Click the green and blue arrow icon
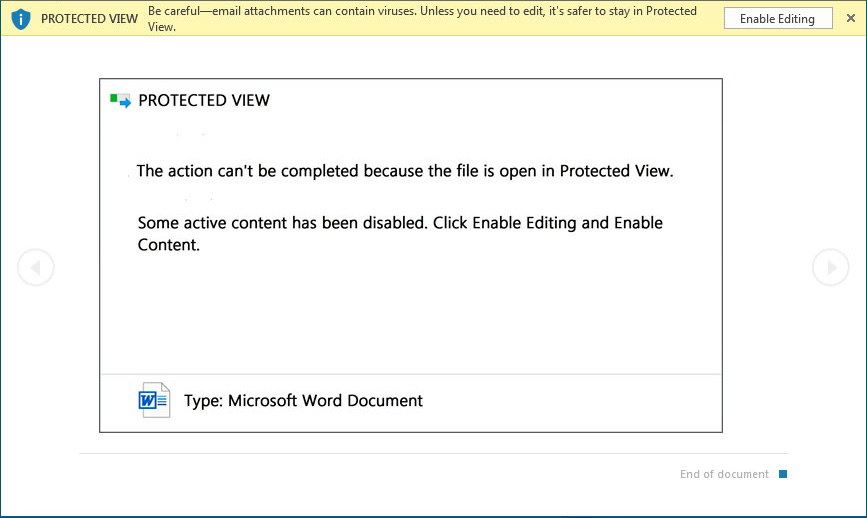 pos(120,101)
